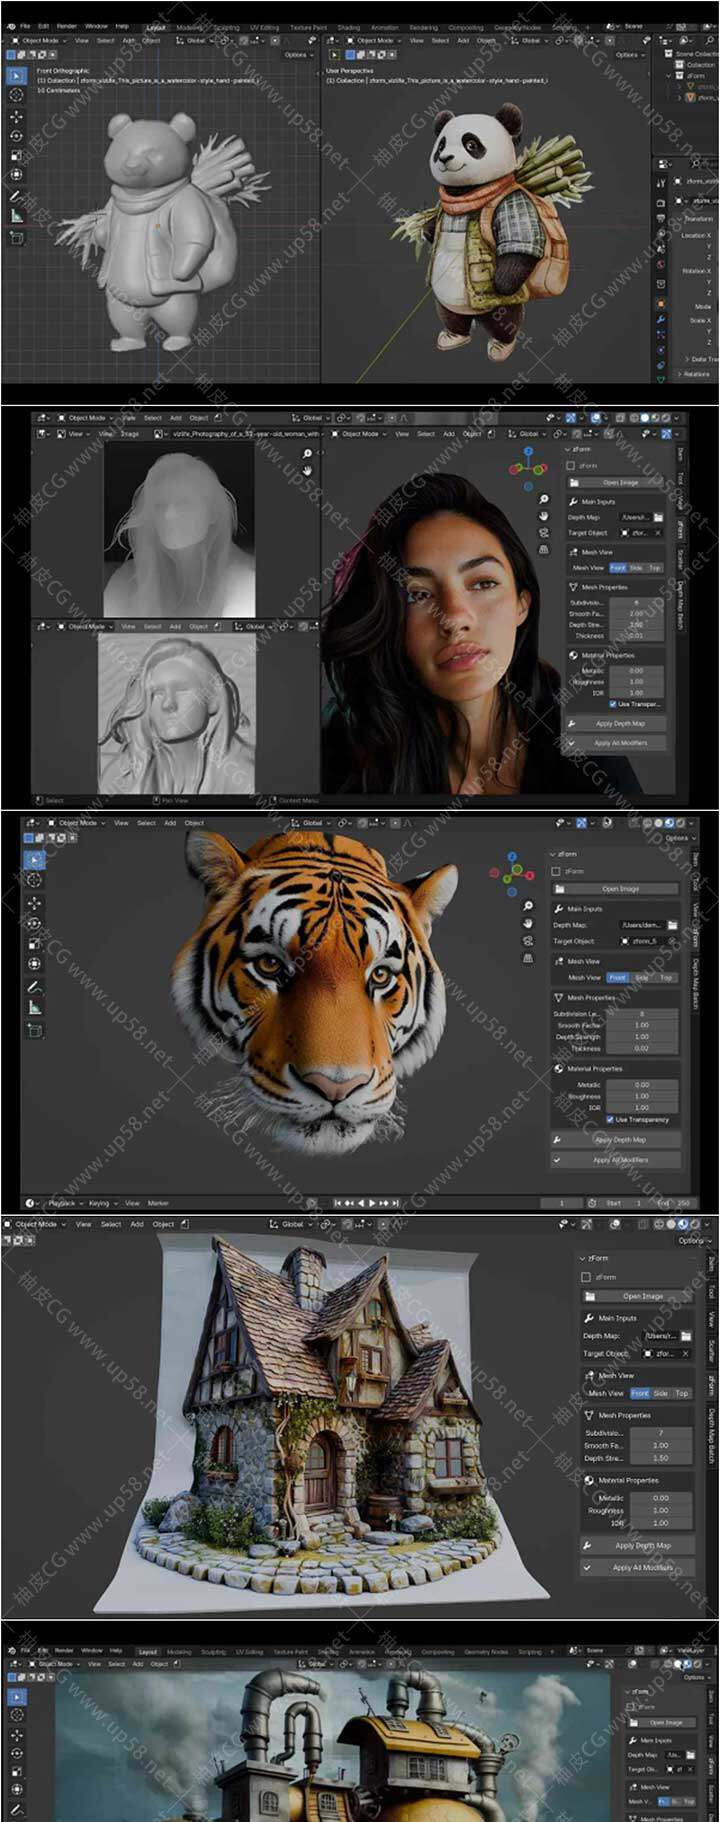Image resolution: width=720 pixels, height=1822 pixels.
Task: Select the Cursor tool in panda screenshot toolbar
Action: [x=16, y=95]
